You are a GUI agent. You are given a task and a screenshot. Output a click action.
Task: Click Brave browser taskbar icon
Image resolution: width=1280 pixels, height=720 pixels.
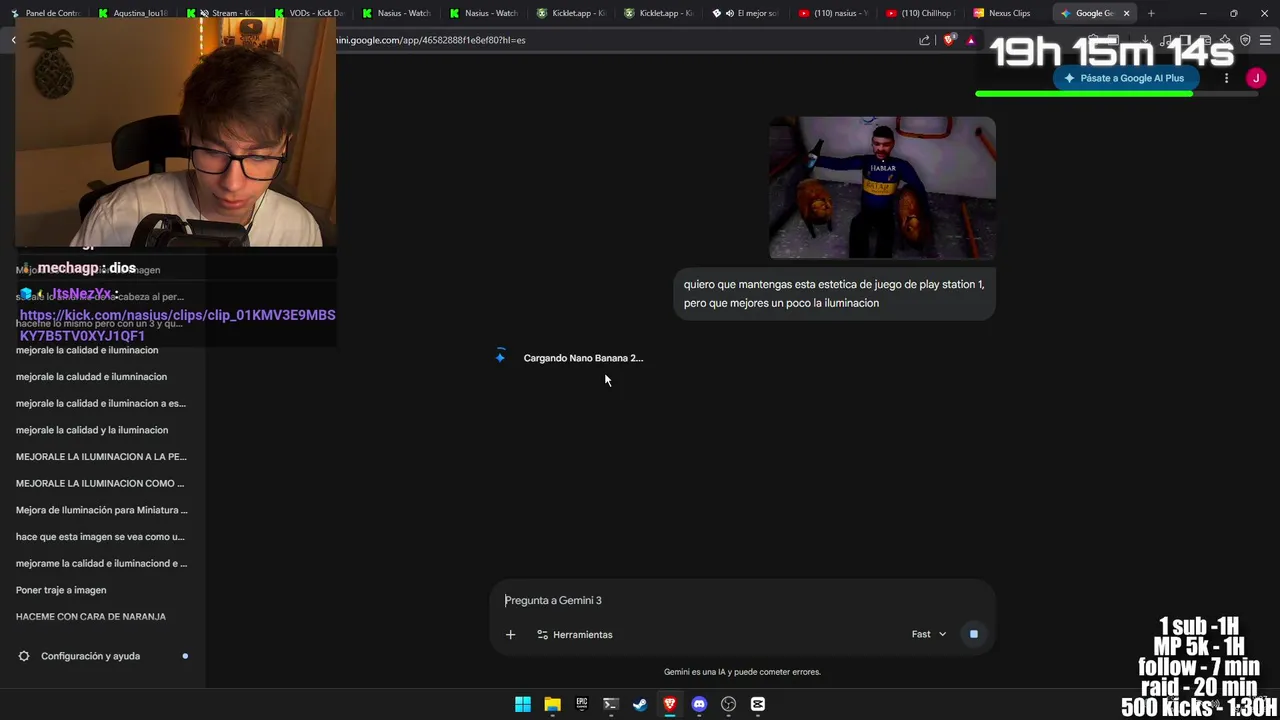point(670,704)
